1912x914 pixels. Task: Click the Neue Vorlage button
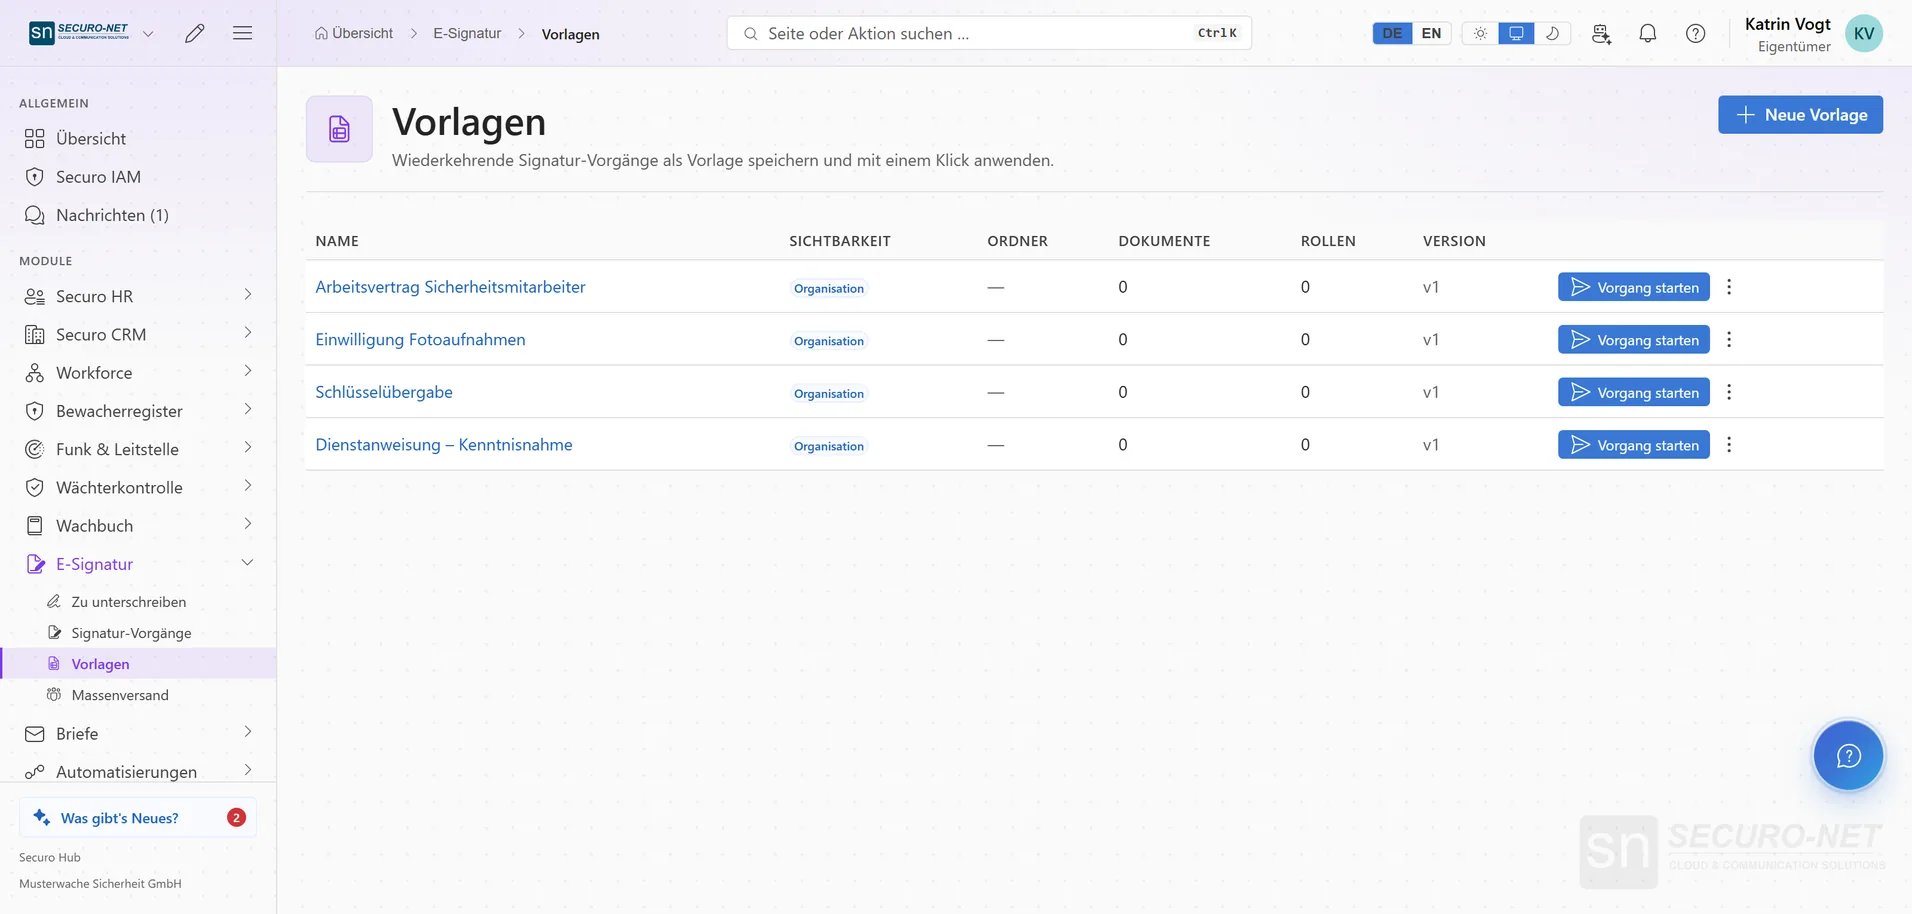1800,115
